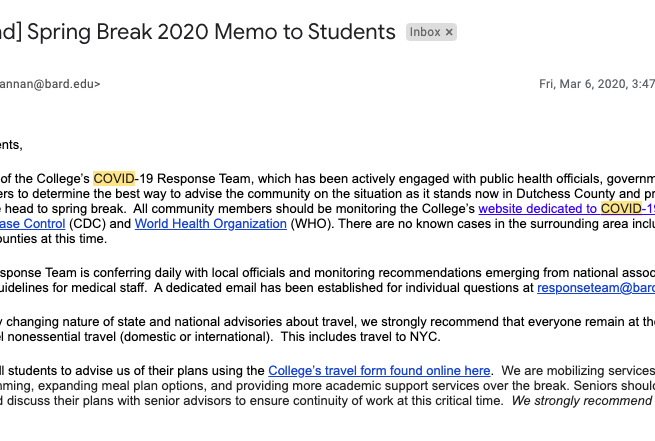Click the Inbox label chip
The height and width of the screenshot is (441, 655).
tap(425, 32)
